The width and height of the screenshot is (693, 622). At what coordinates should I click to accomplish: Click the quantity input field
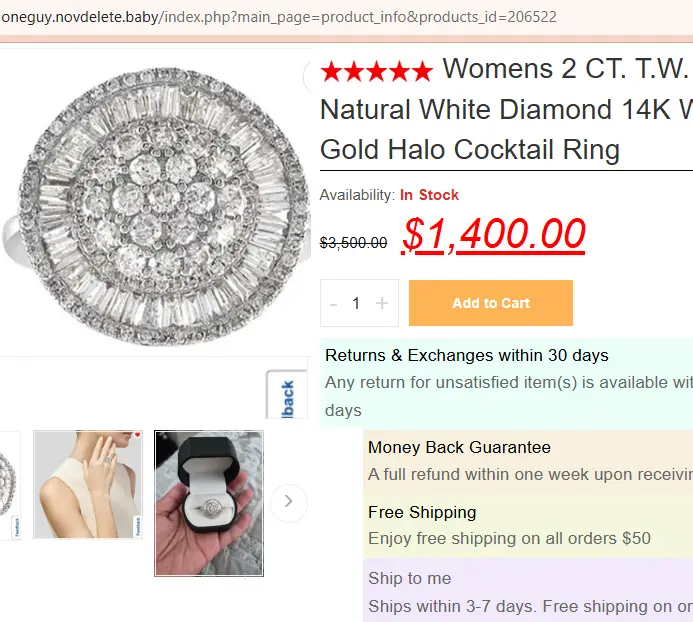point(356,303)
